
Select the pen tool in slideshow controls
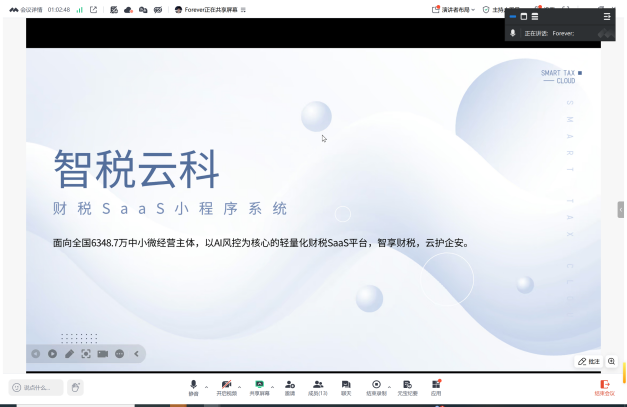[x=69, y=354]
